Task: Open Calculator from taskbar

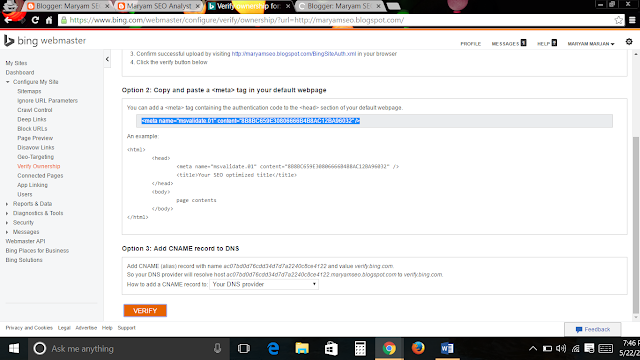Action: pos(360,349)
